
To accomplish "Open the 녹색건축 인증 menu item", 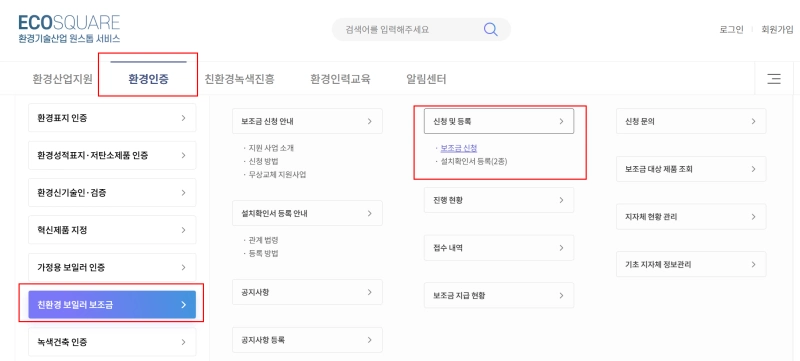I will 112,342.
